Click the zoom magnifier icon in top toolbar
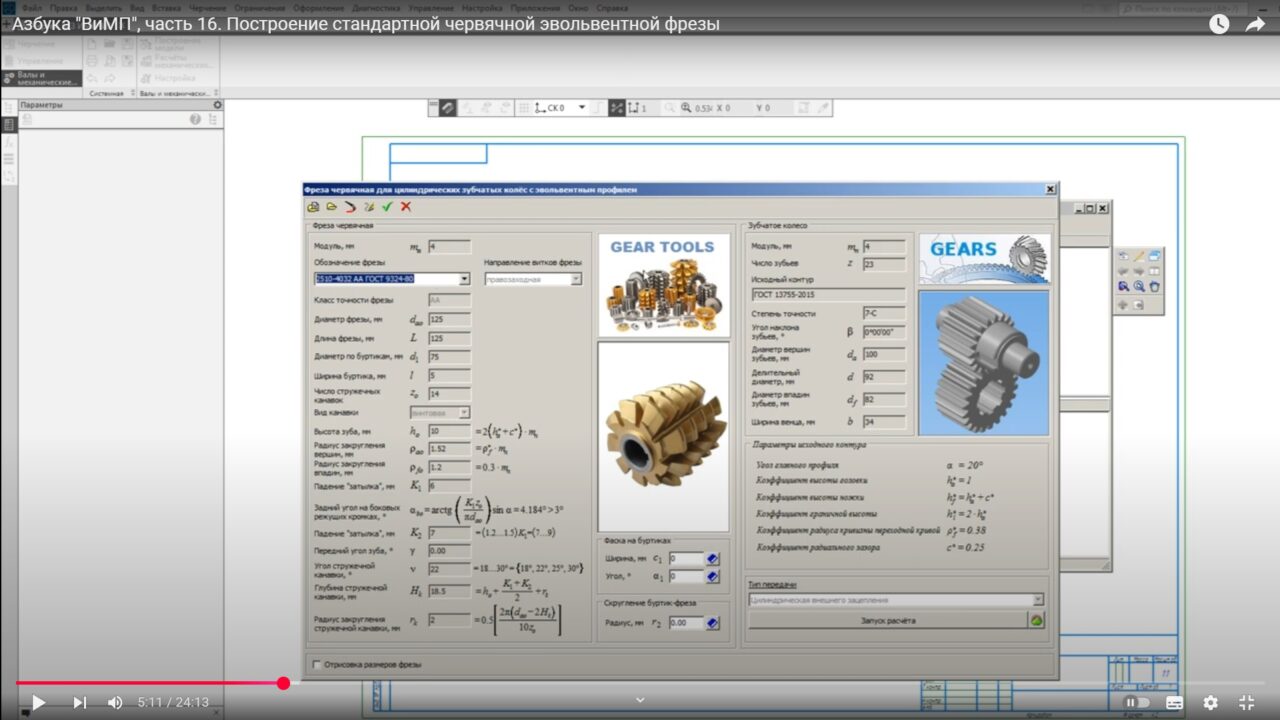Image resolution: width=1280 pixels, height=720 pixels. [686, 108]
